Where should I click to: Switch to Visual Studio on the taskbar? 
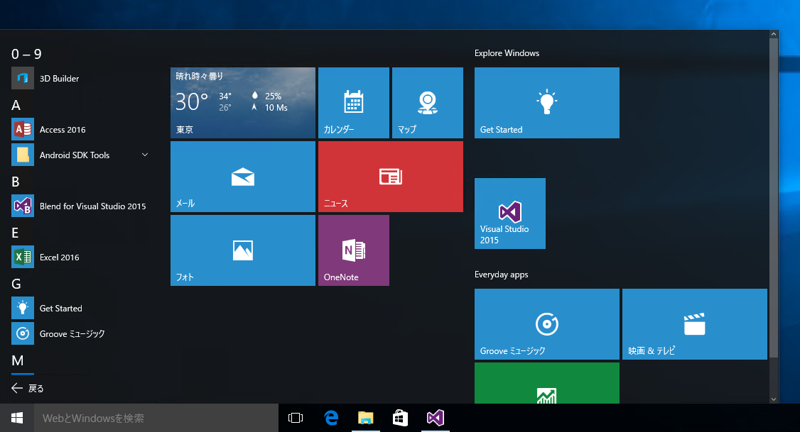(435, 418)
